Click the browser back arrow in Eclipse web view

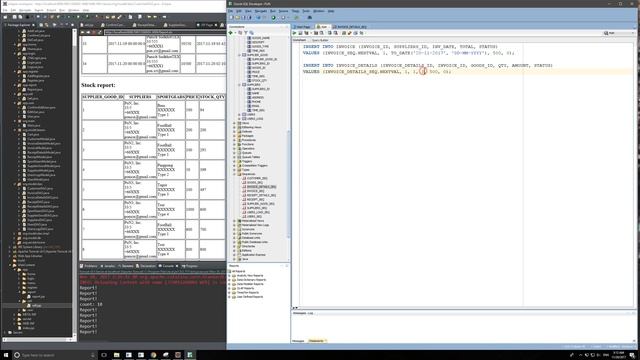82,32
